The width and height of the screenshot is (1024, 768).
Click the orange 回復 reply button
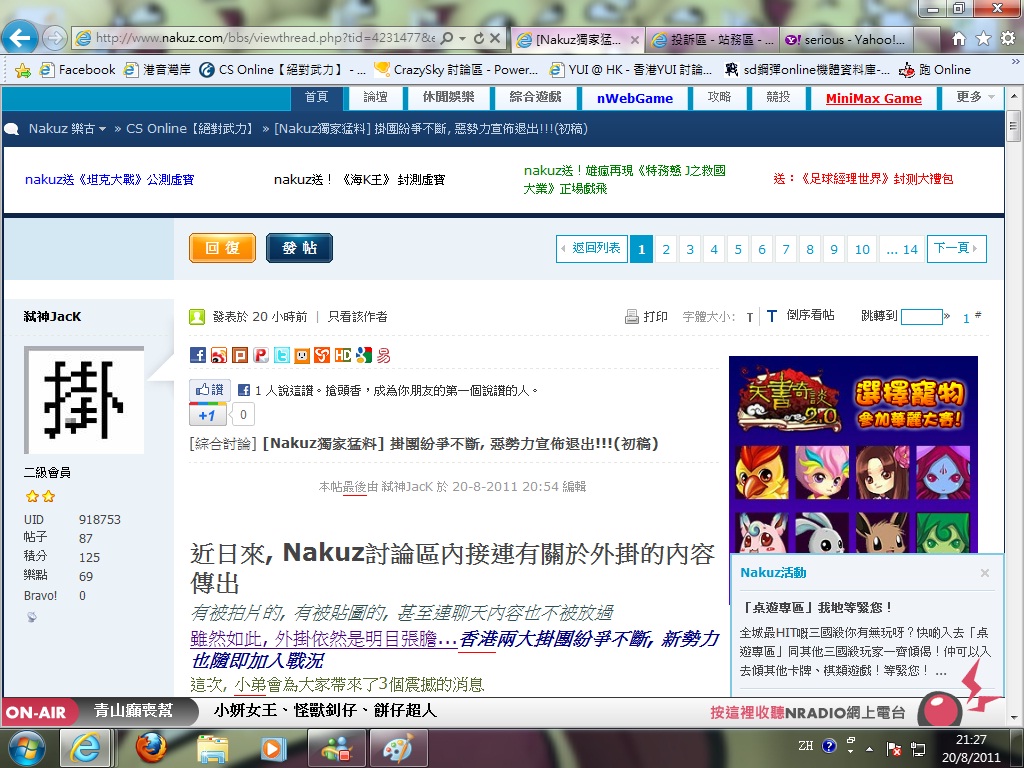pos(222,248)
